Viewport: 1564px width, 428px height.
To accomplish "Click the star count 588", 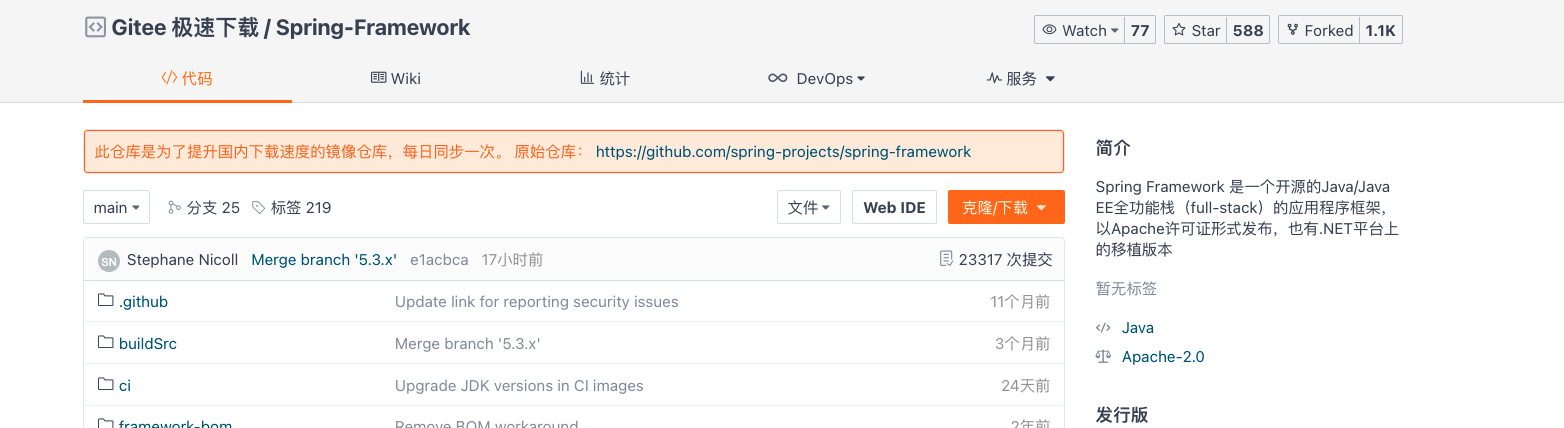I will coord(1248,31).
